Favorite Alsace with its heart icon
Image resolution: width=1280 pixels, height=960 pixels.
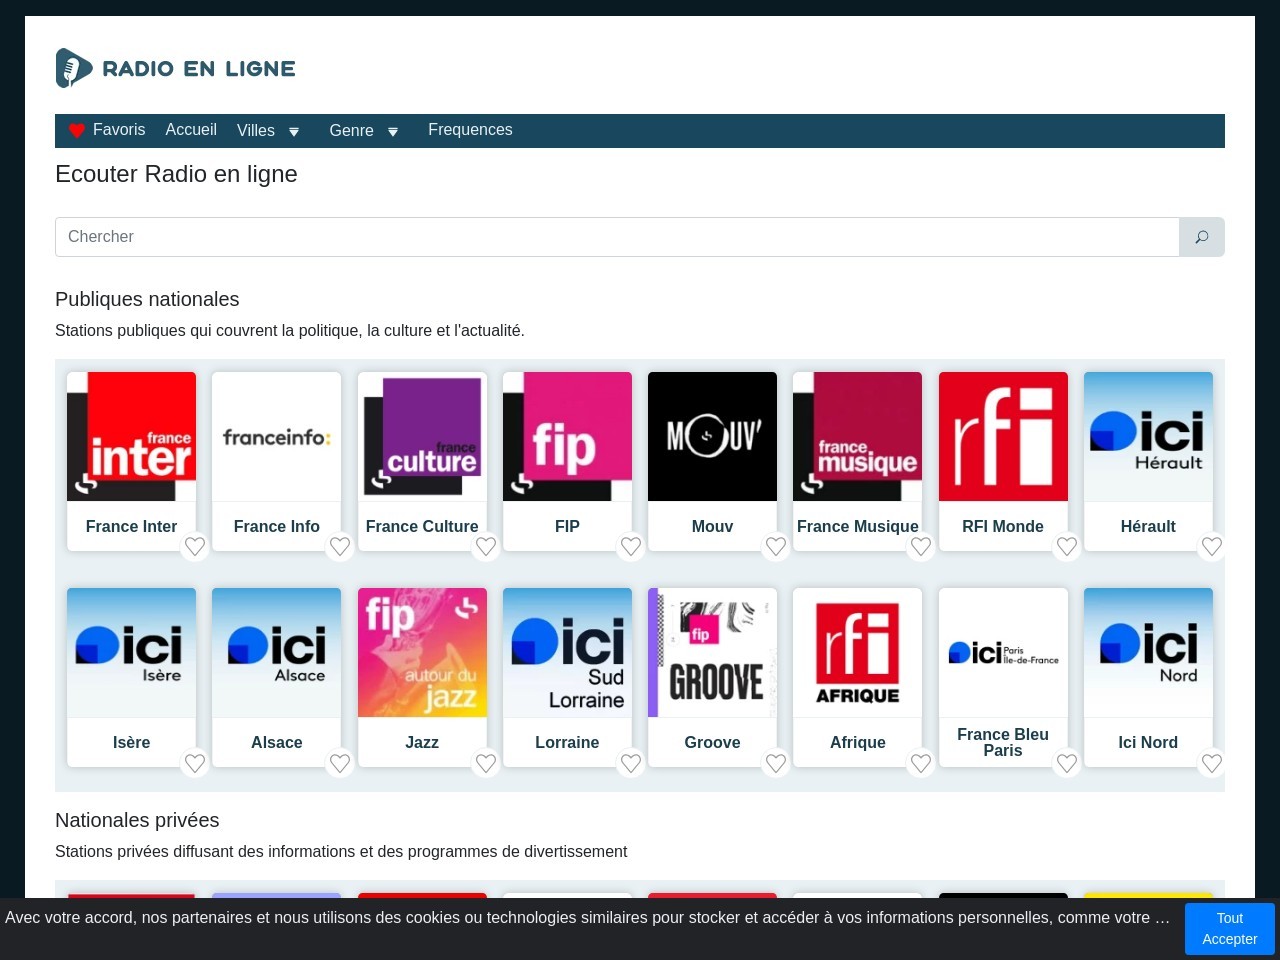coord(340,763)
